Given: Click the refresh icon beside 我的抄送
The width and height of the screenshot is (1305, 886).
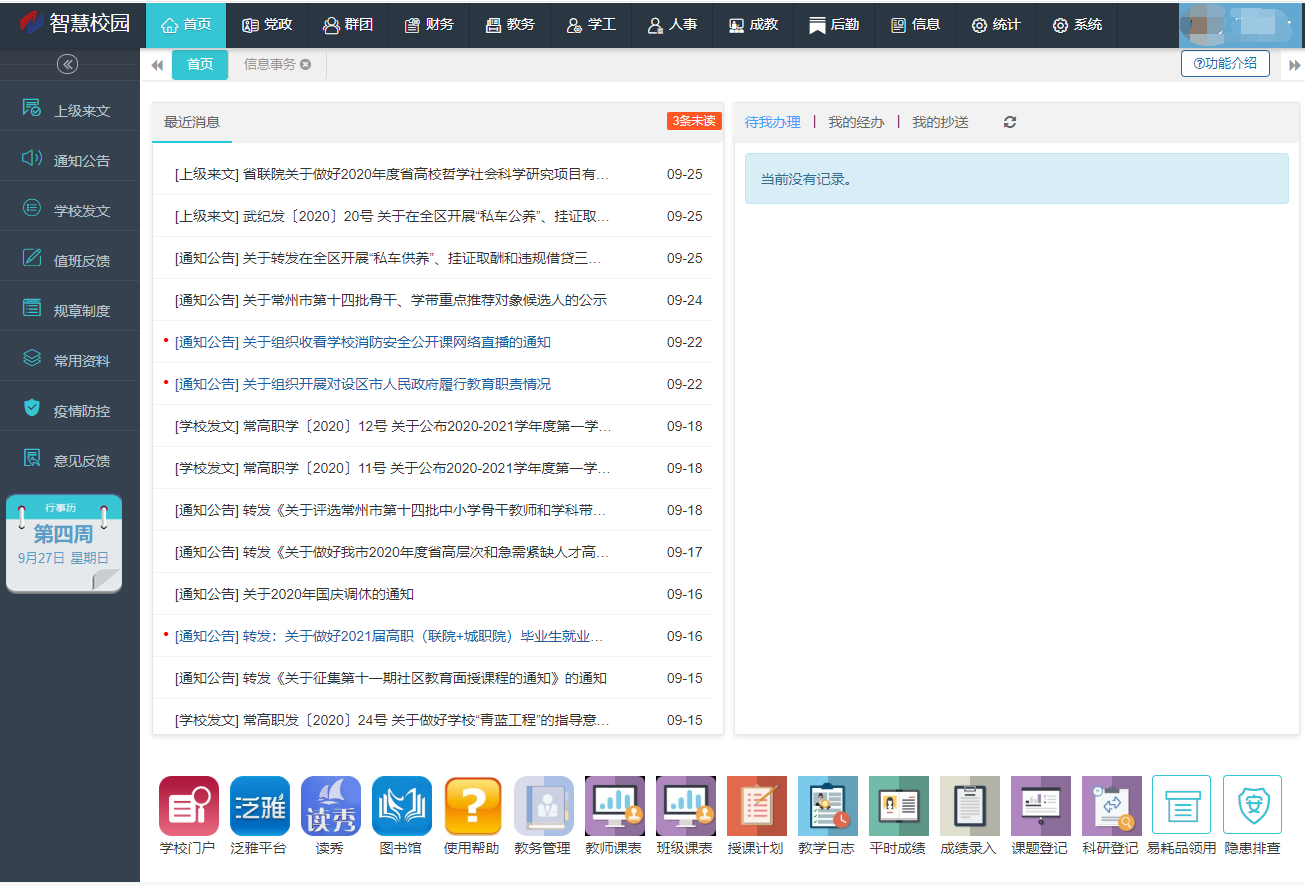Looking at the screenshot, I should [x=1010, y=122].
